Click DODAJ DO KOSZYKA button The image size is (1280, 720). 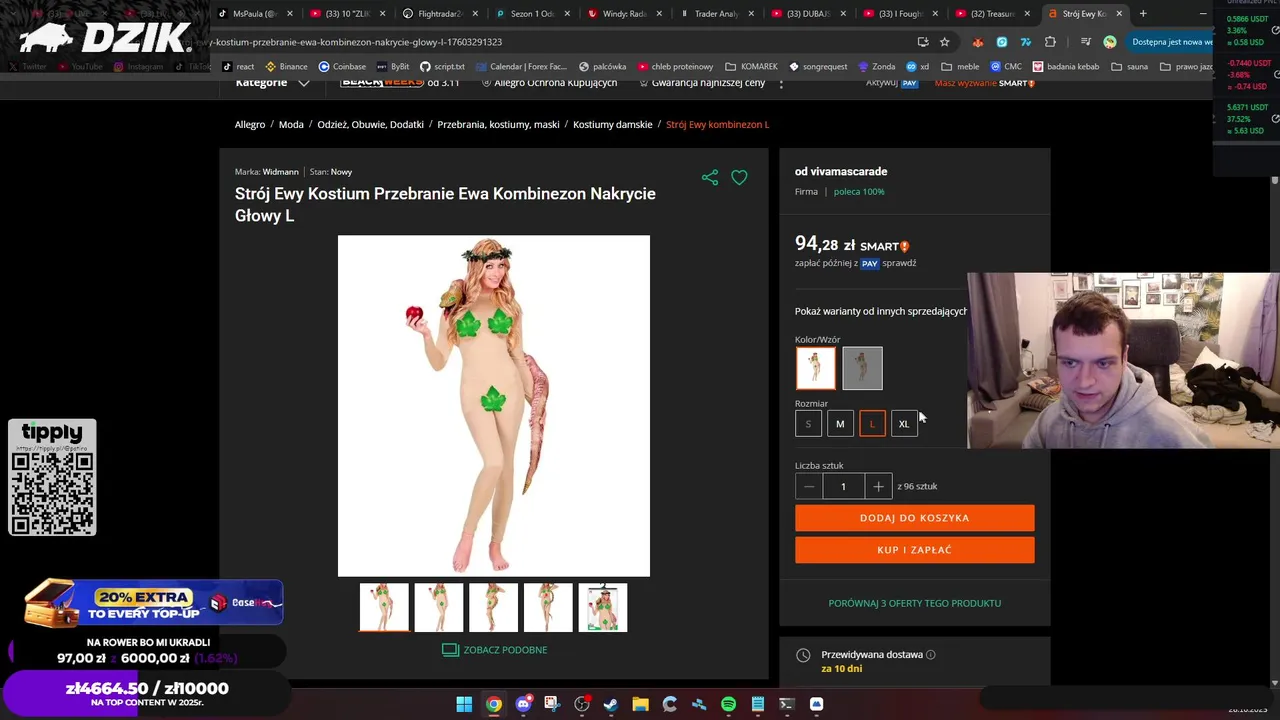pos(914,518)
